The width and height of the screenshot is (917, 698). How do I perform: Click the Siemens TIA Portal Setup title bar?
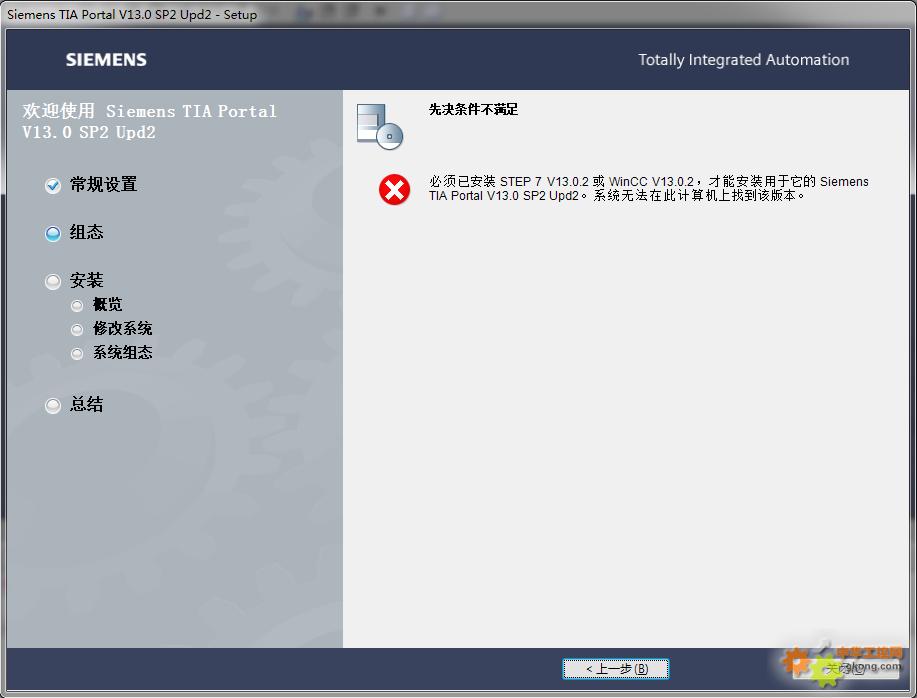458,14
